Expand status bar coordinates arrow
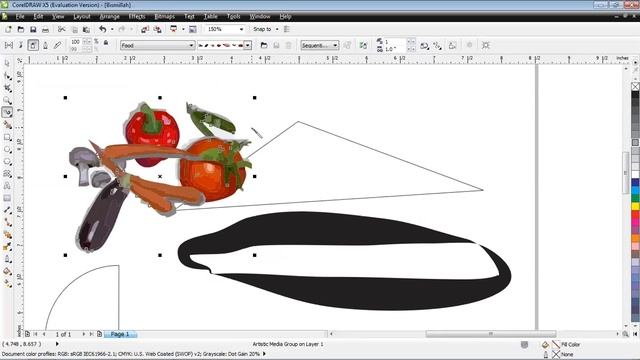Screen dimensions: 640x360 coord(57,344)
